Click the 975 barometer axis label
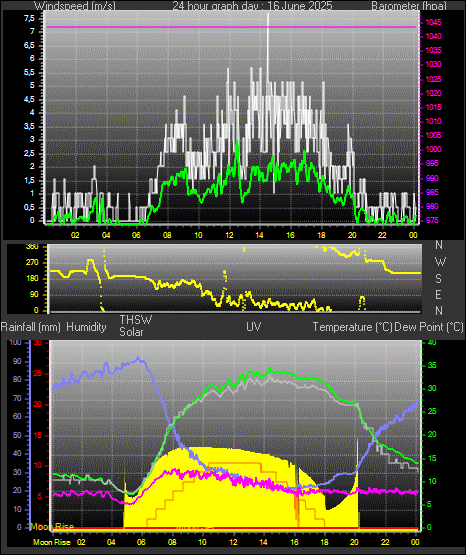This screenshot has height=555, width=466. click(432, 220)
